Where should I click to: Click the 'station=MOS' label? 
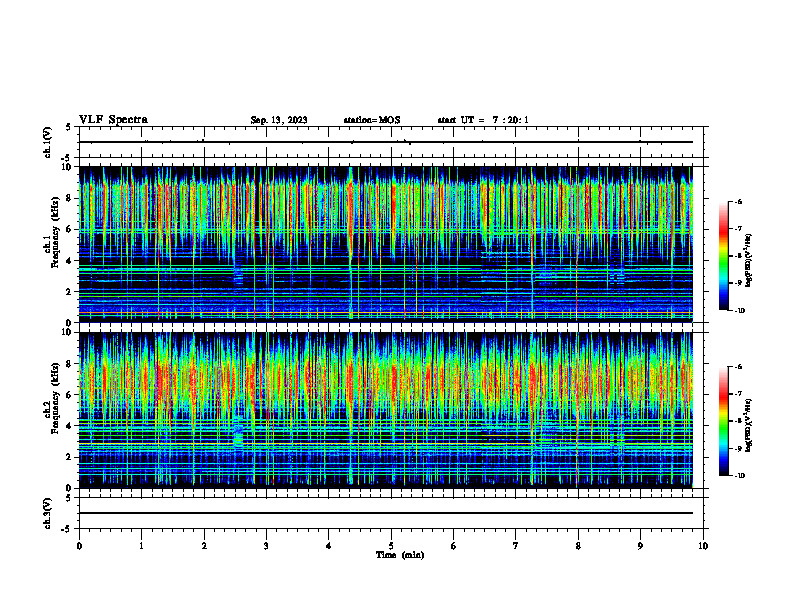coord(372,120)
